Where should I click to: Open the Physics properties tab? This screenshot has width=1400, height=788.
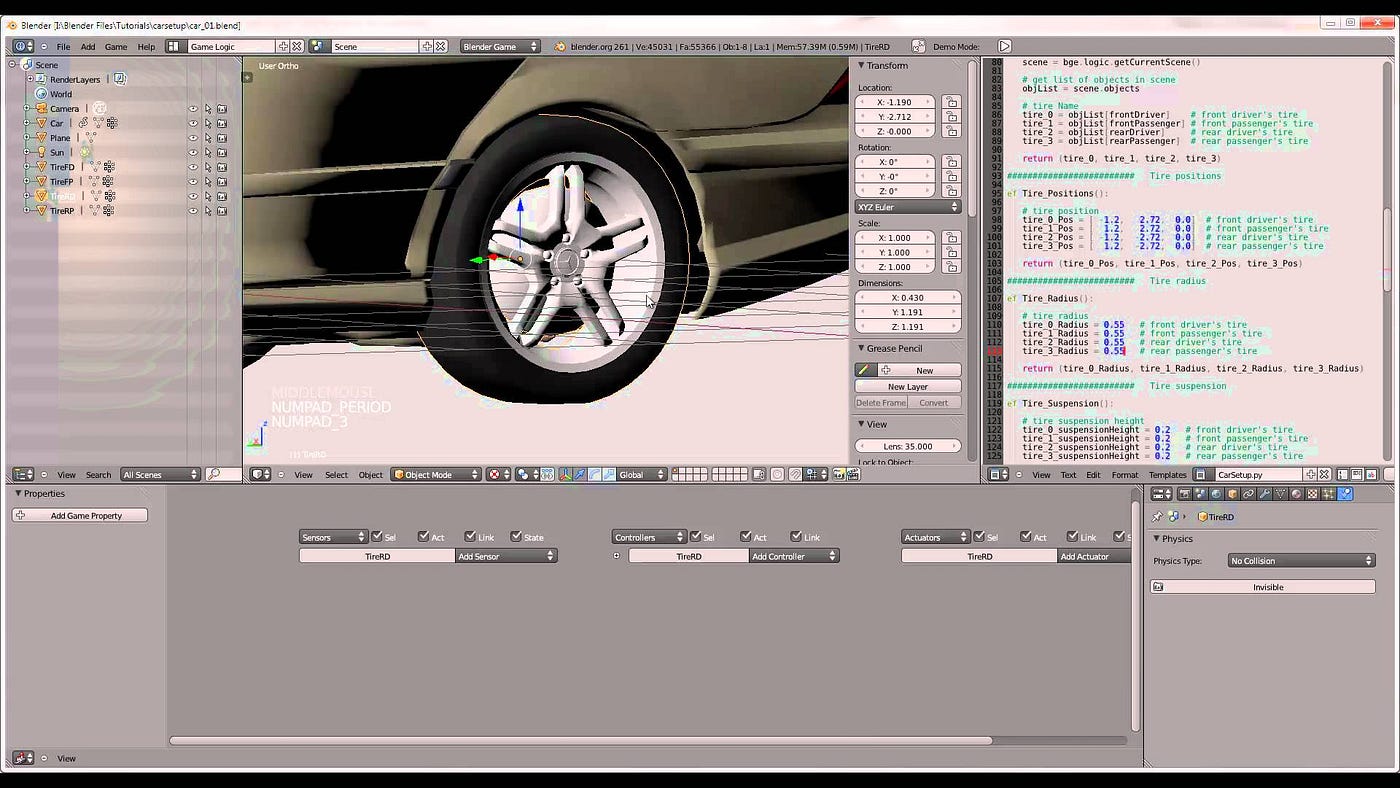click(x=1345, y=493)
